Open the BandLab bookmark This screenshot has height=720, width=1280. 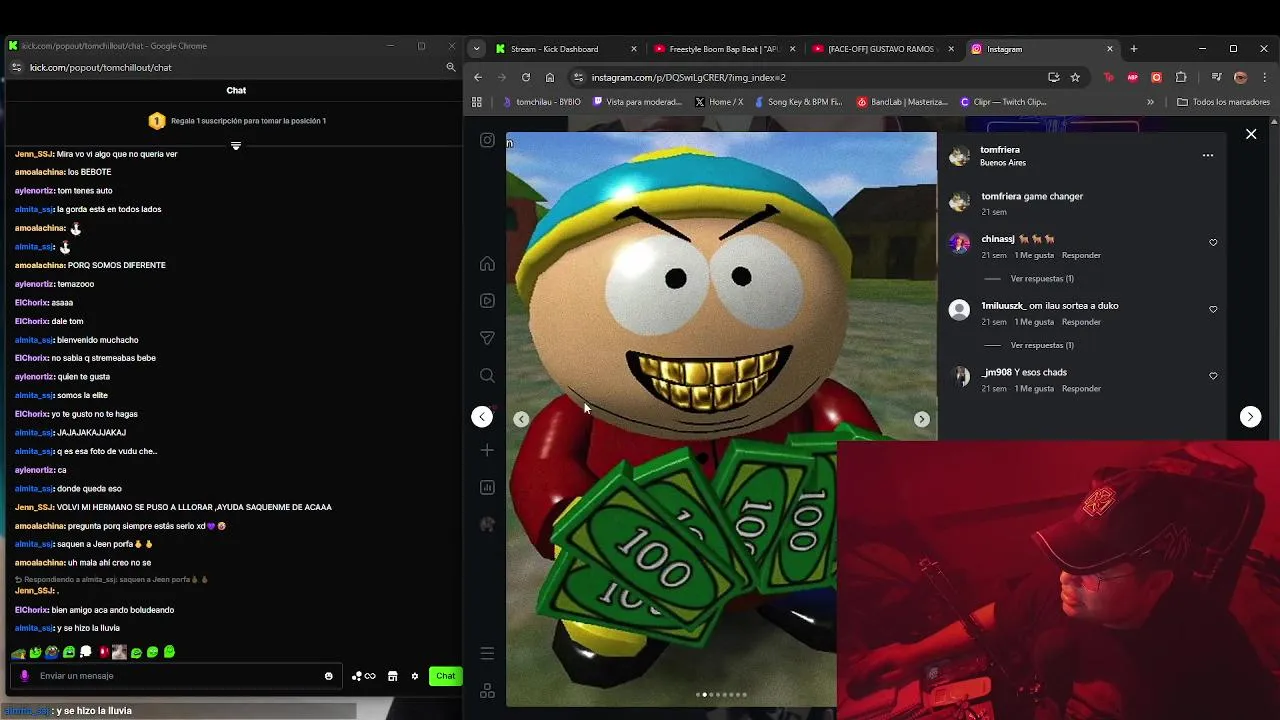[x=902, y=102]
